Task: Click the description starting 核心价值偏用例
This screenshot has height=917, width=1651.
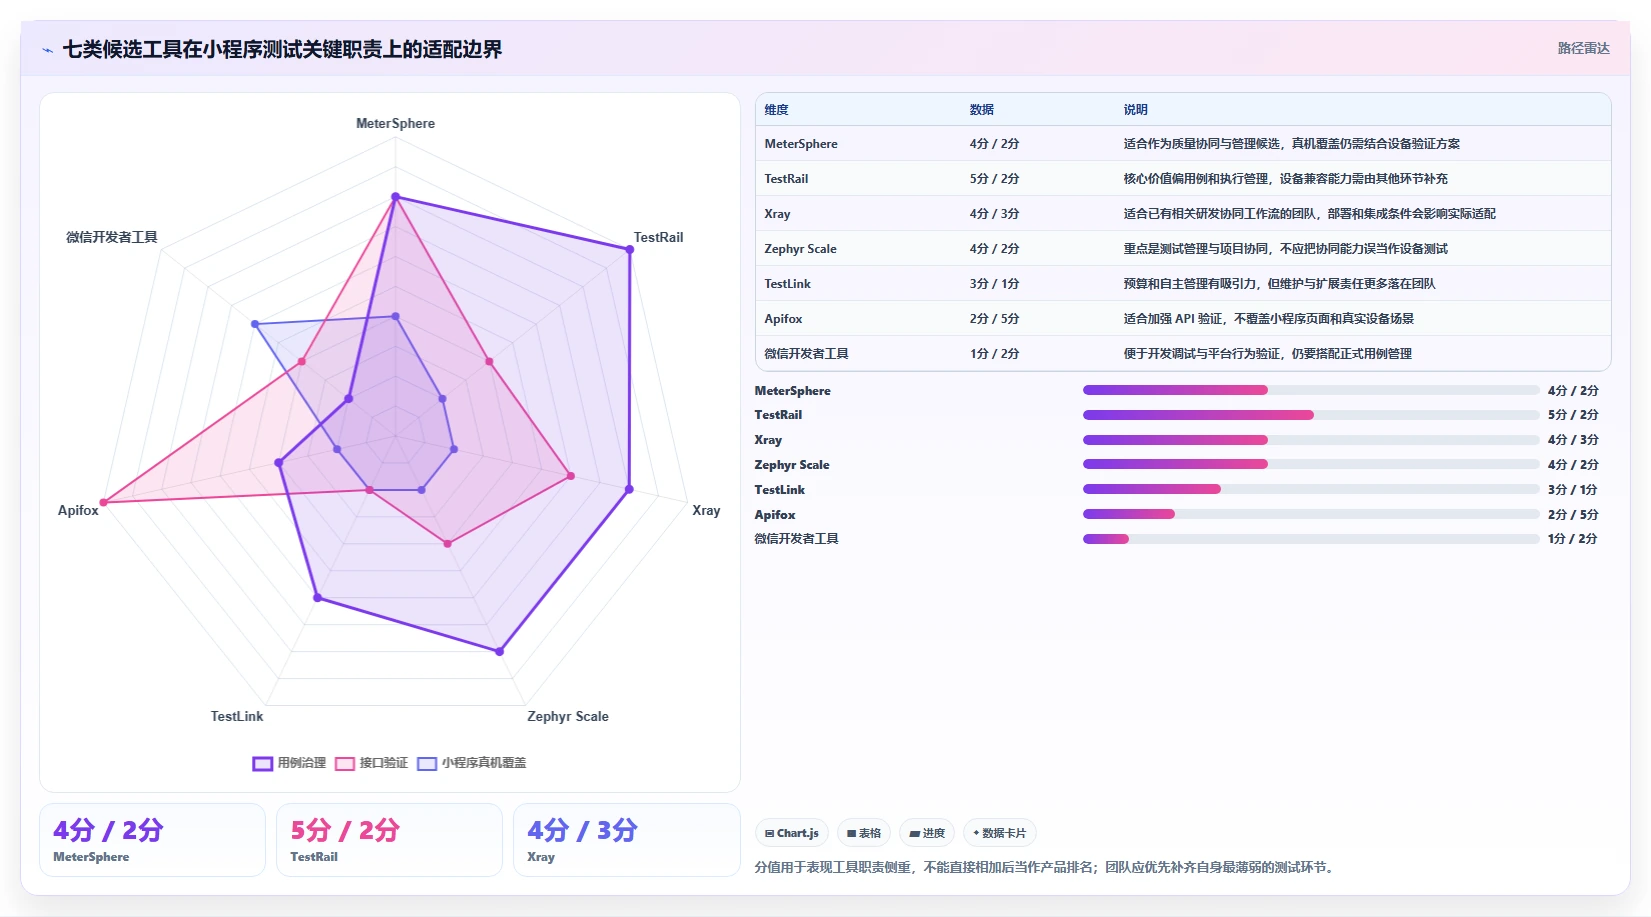Action: (x=1285, y=179)
